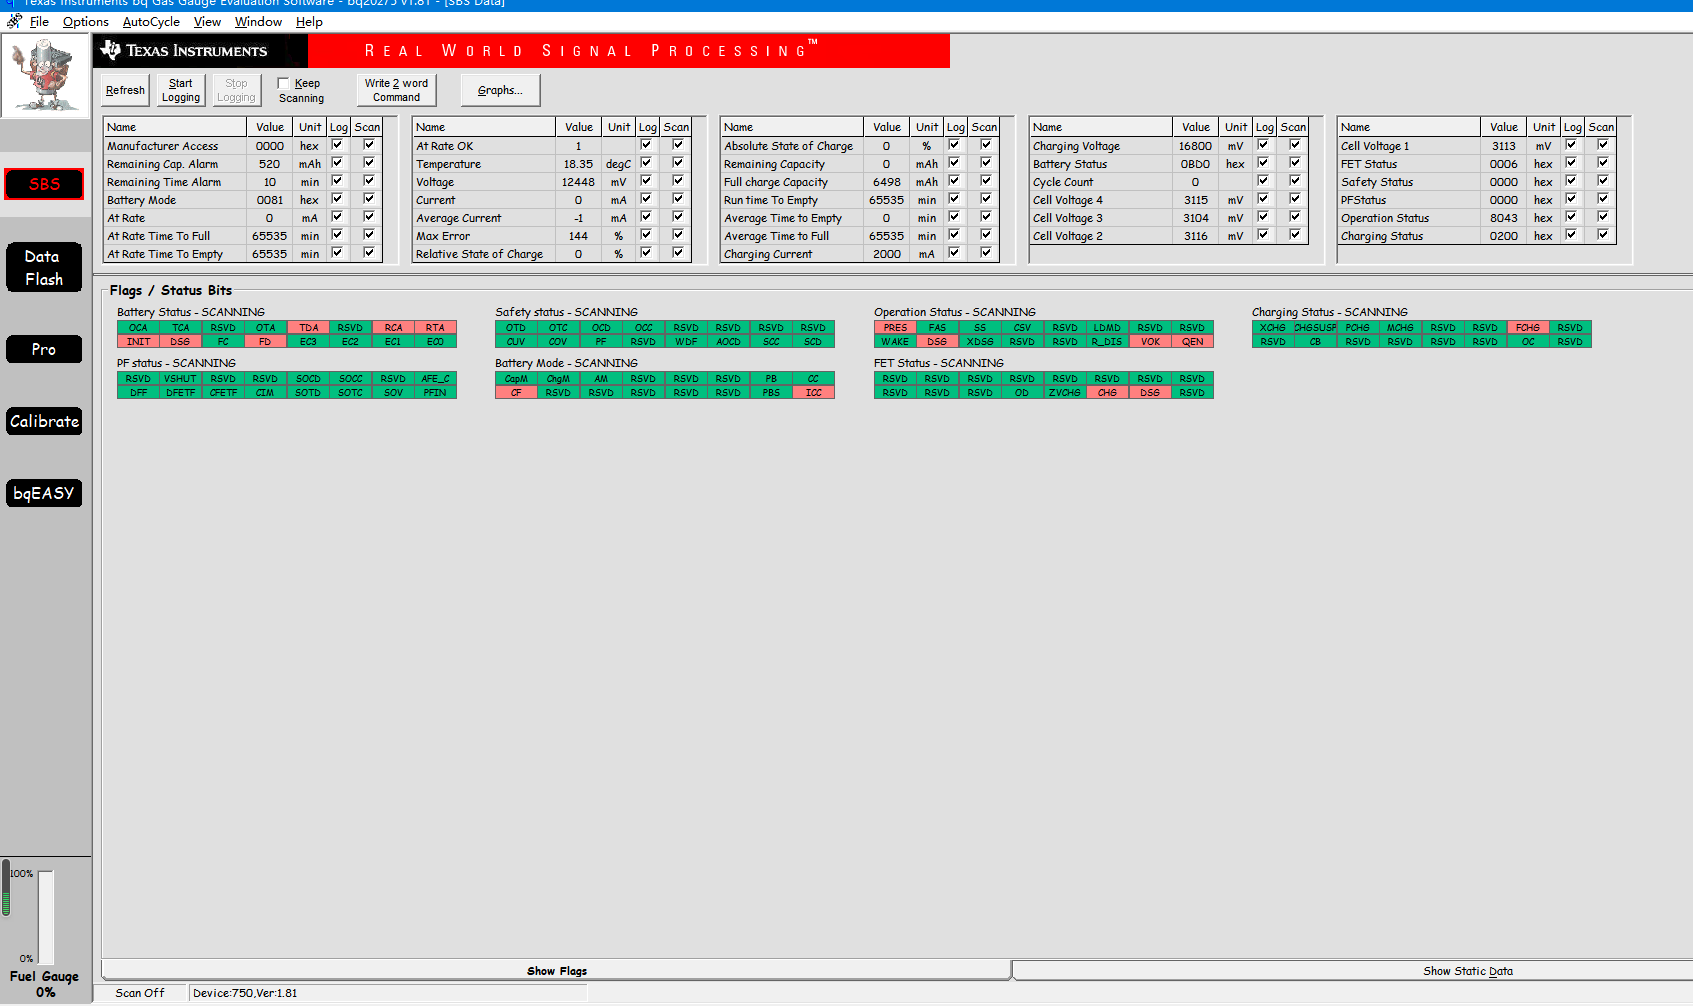
Task: Click the red TDA flag bit
Action: coord(308,328)
